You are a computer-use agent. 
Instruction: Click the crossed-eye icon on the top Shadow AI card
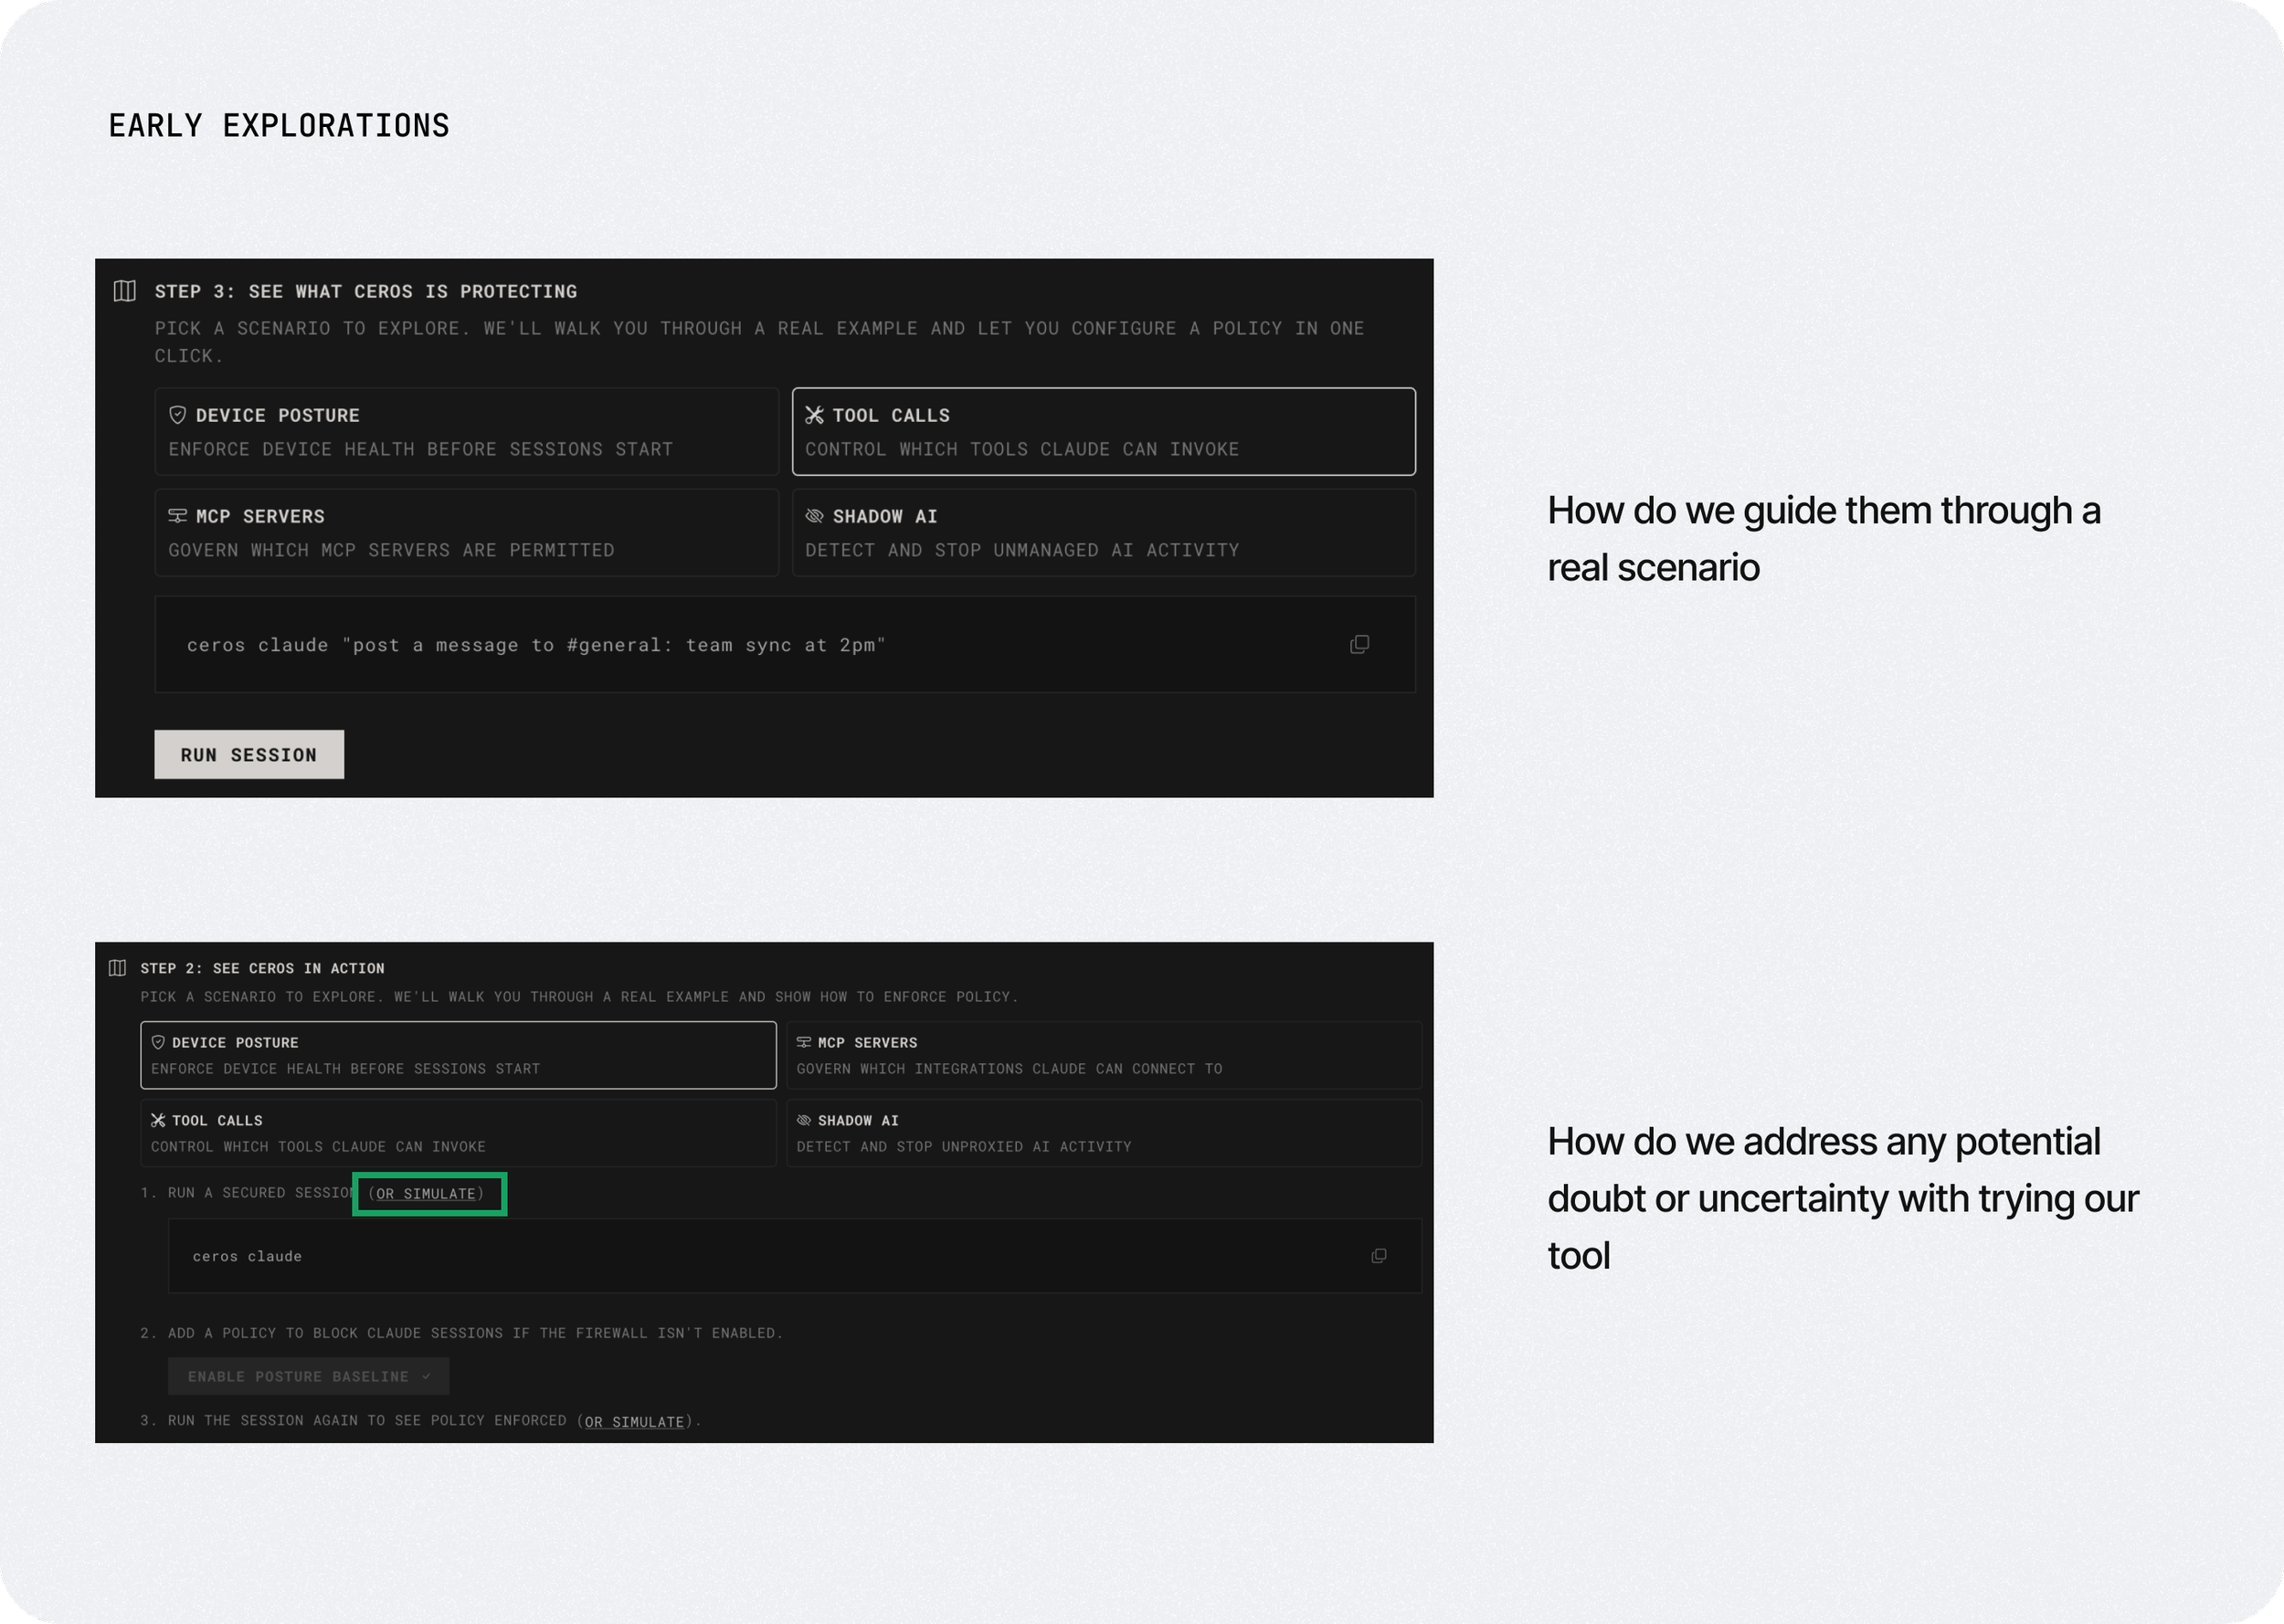point(815,516)
